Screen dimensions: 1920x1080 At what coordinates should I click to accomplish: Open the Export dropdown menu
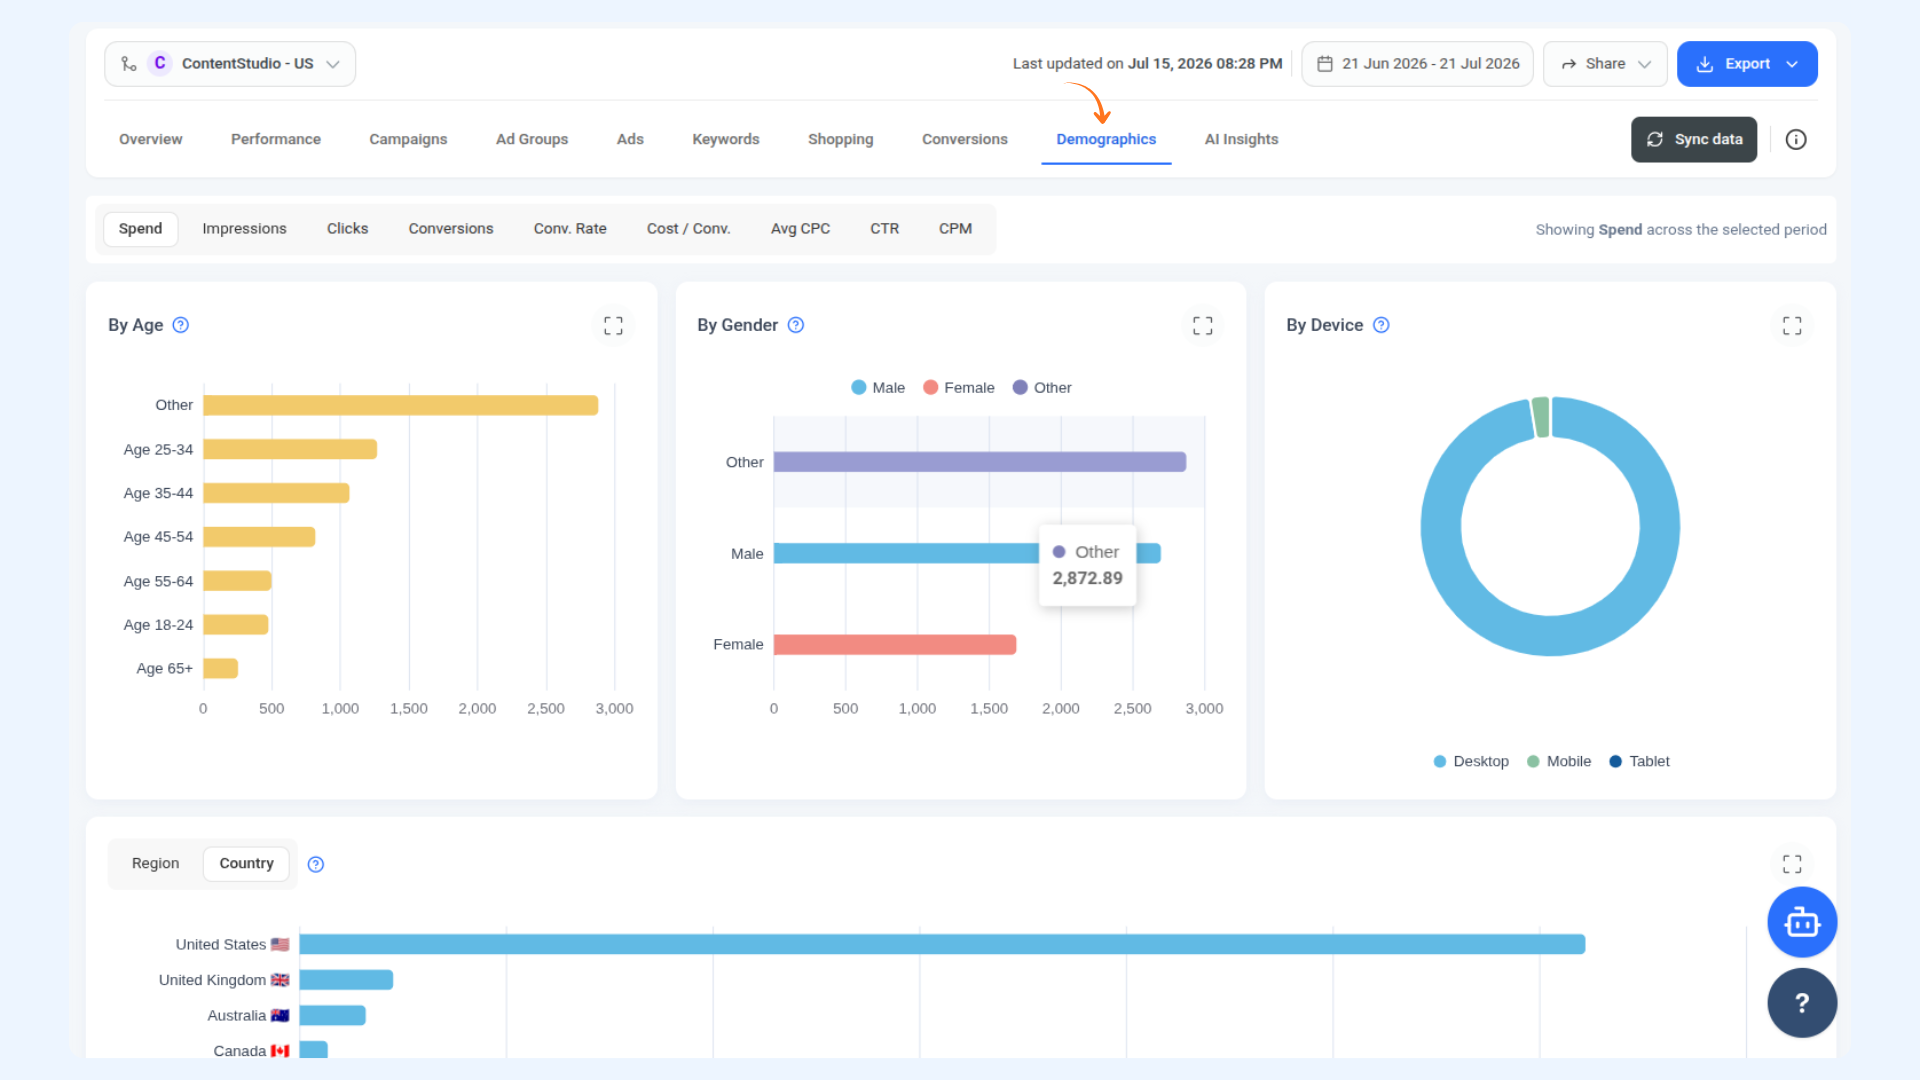coord(1747,64)
